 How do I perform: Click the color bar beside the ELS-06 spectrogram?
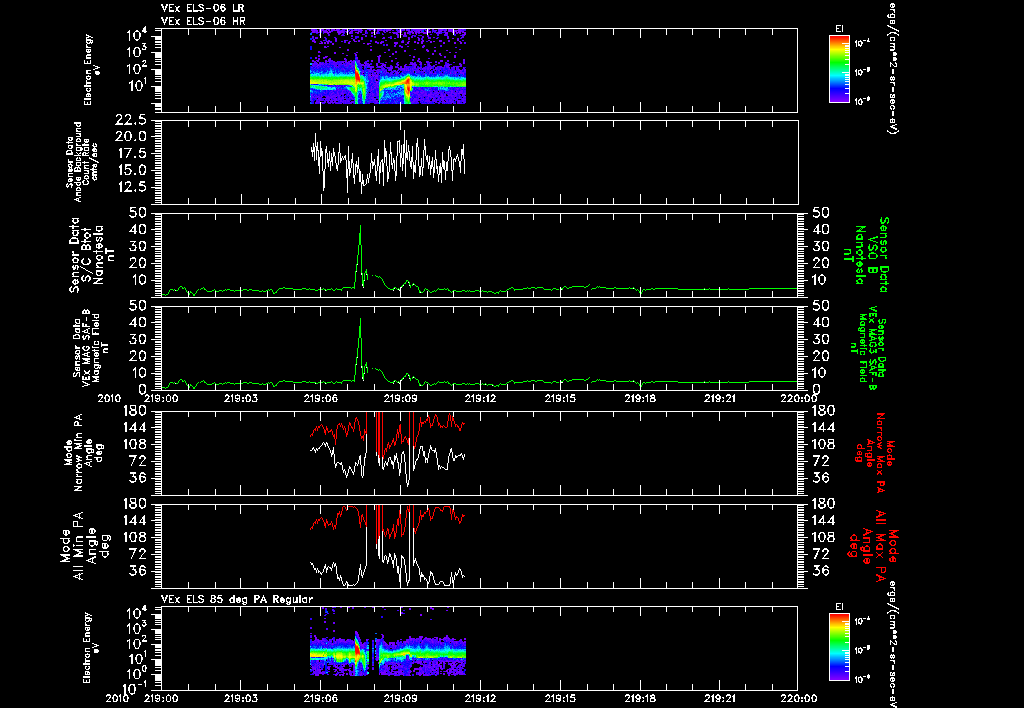tap(839, 69)
